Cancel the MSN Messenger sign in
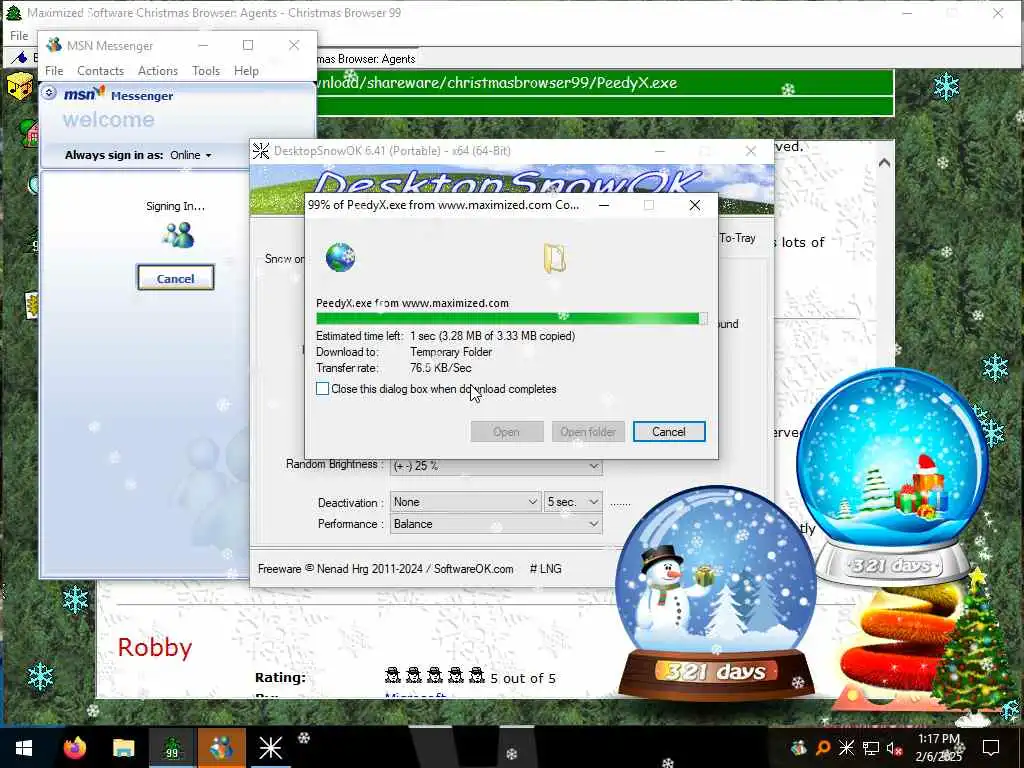The width and height of the screenshot is (1024, 768). pyautogui.click(x=176, y=278)
